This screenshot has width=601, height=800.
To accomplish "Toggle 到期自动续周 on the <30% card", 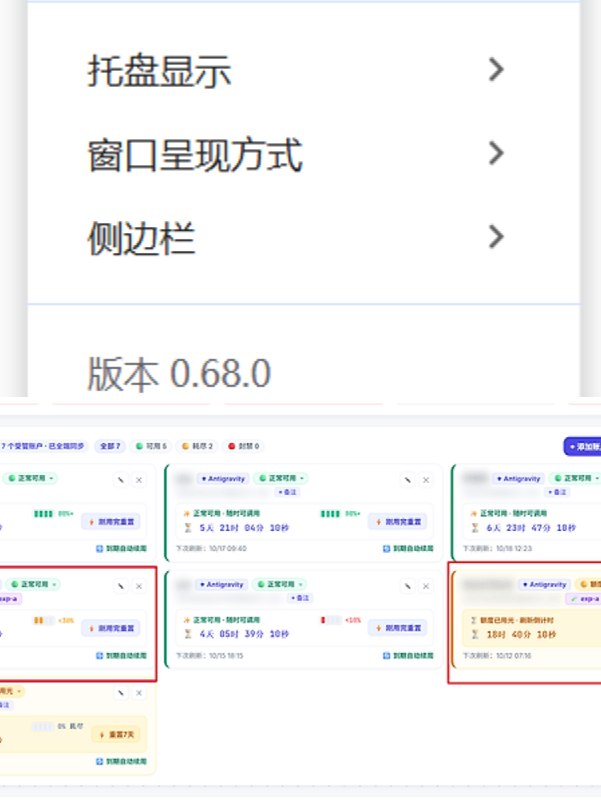I will [x=121, y=656].
